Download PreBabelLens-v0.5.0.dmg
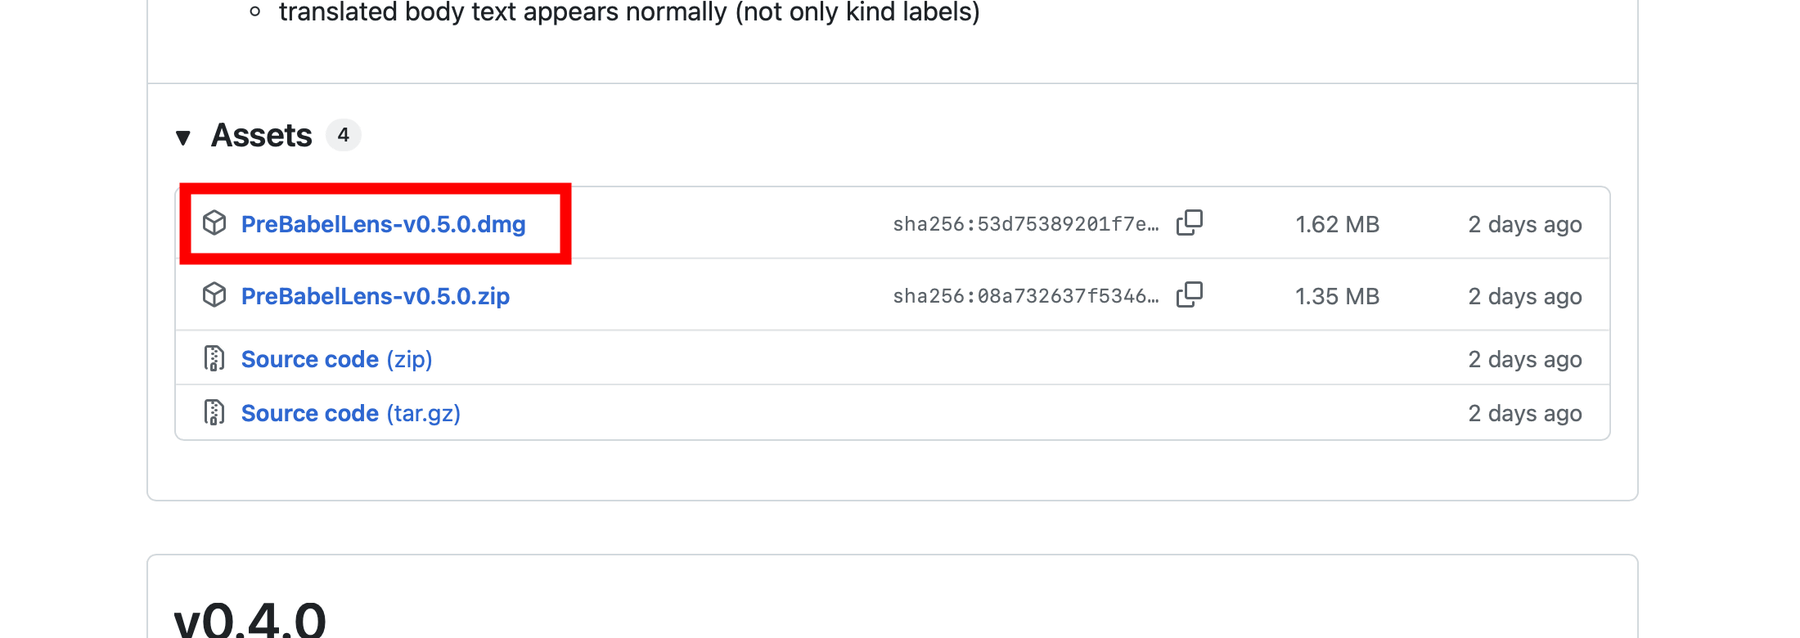 (383, 224)
